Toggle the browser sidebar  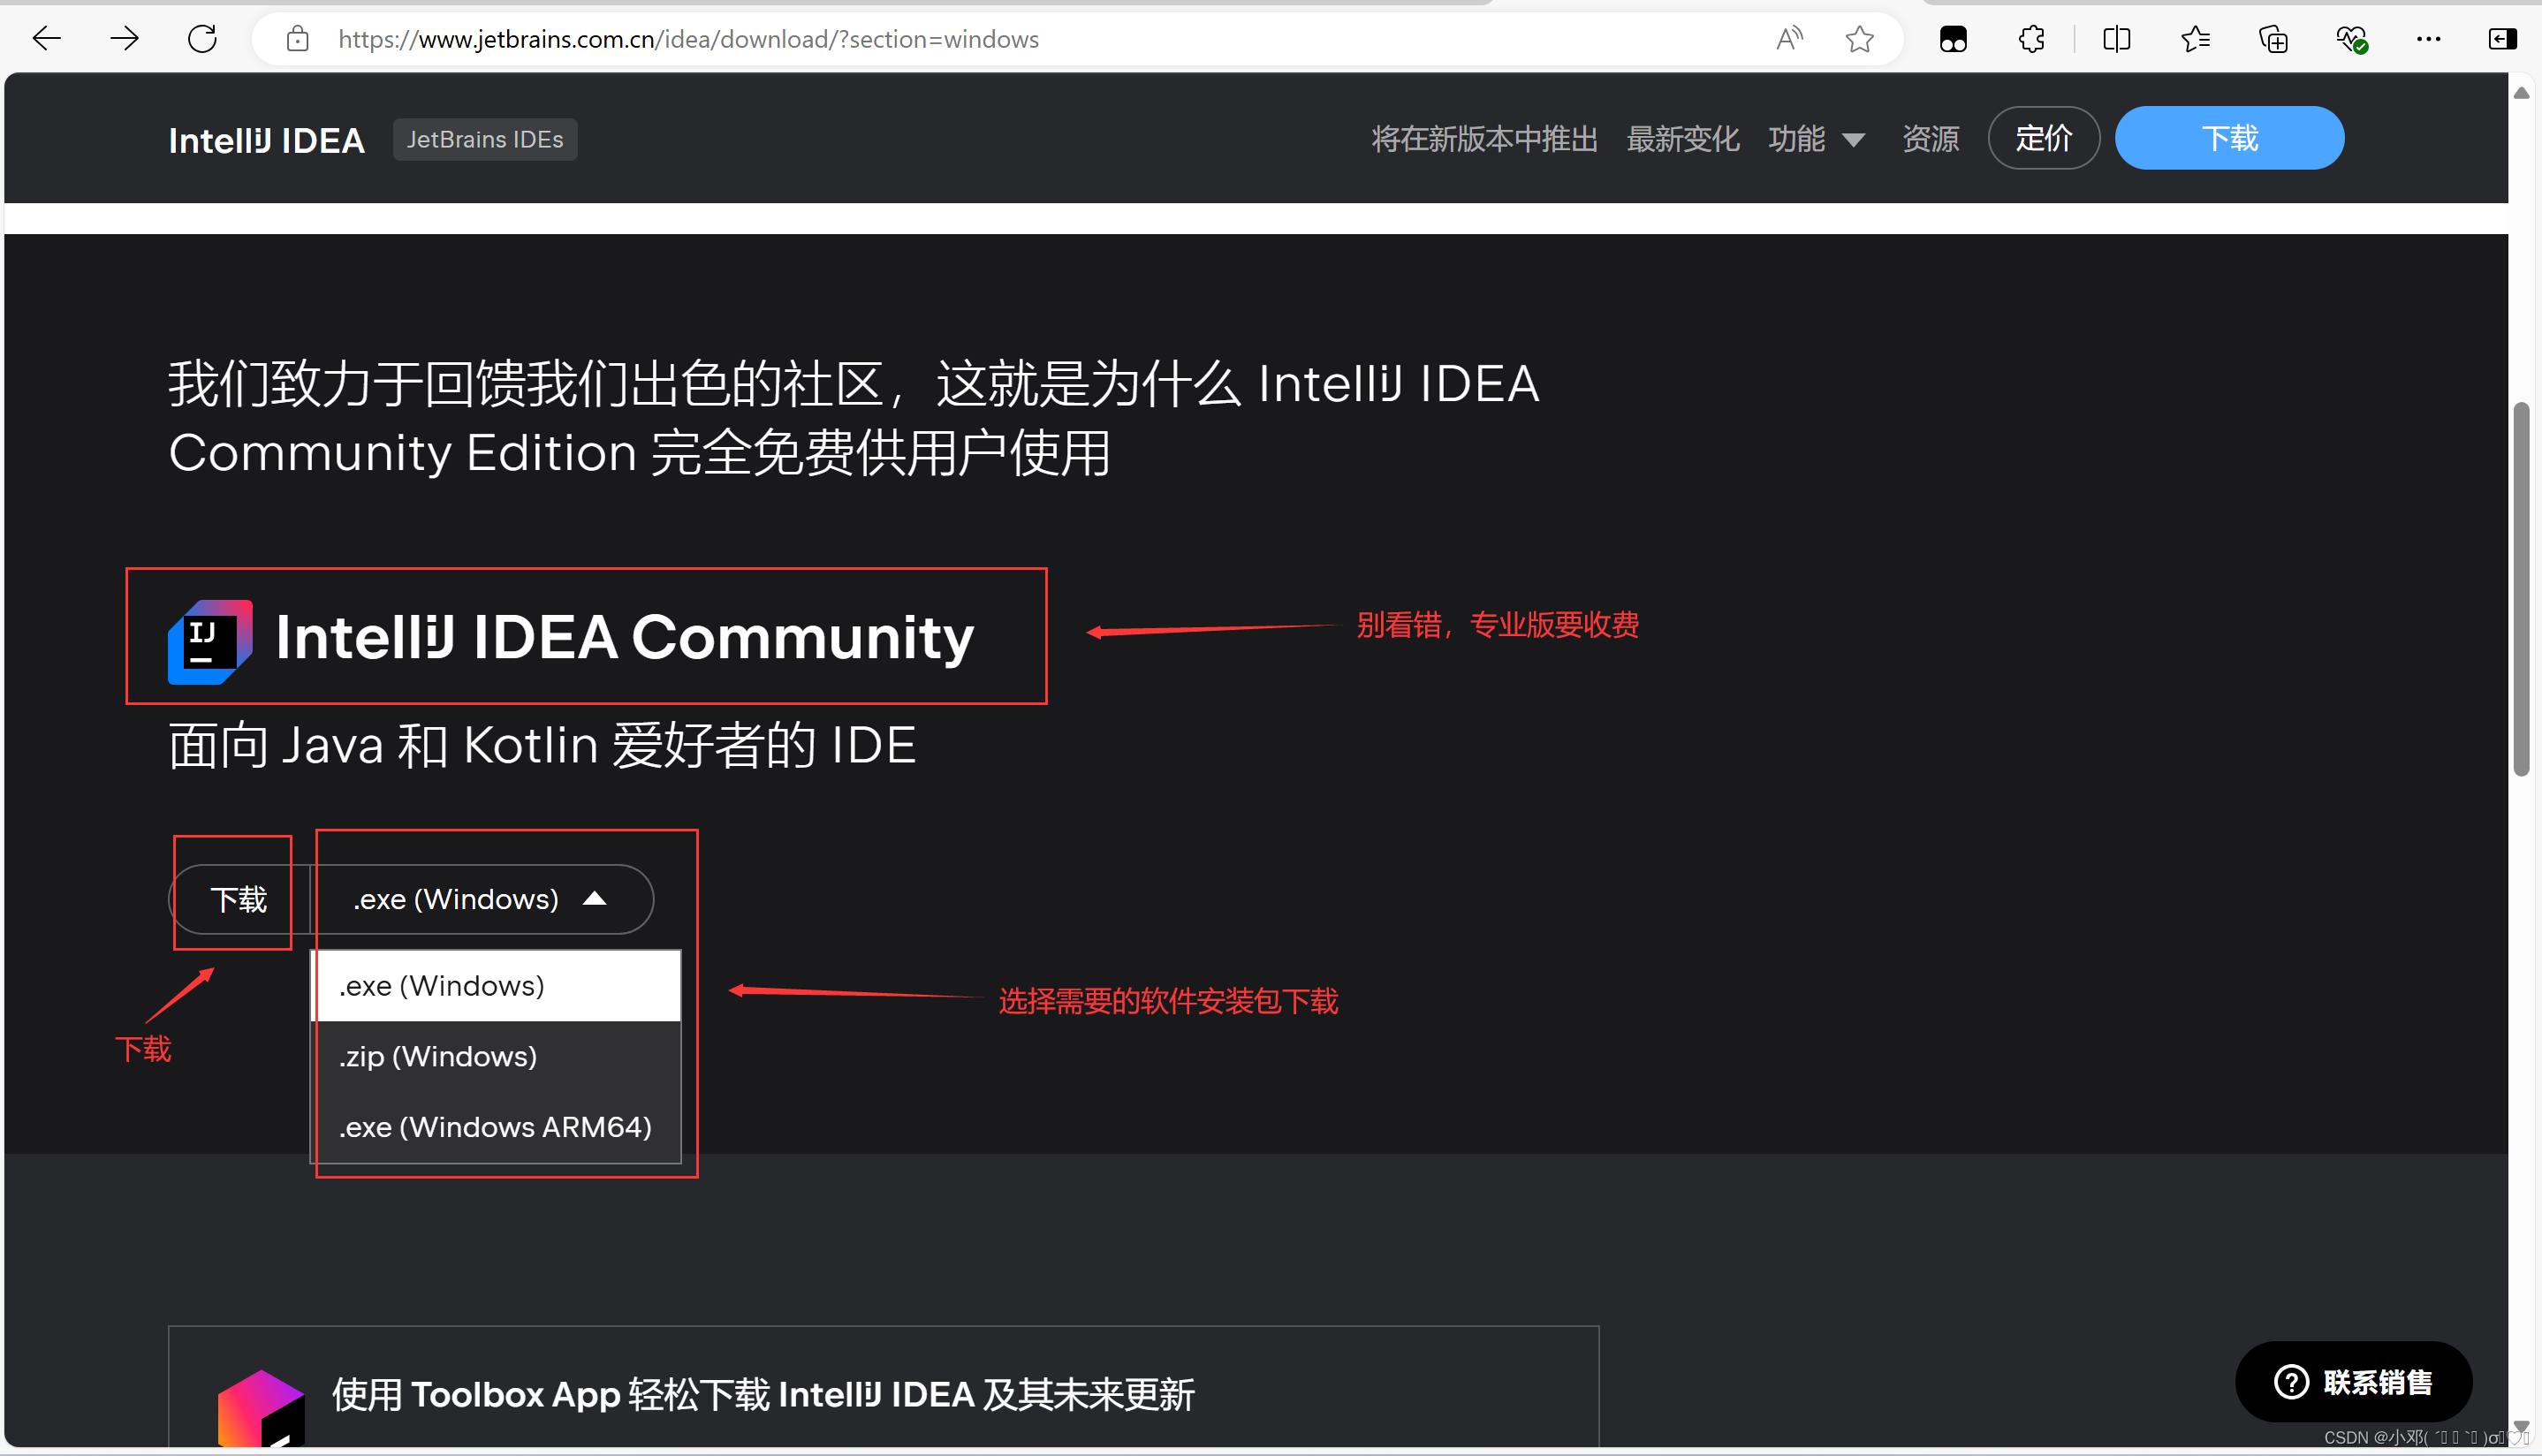pyautogui.click(x=2502, y=39)
